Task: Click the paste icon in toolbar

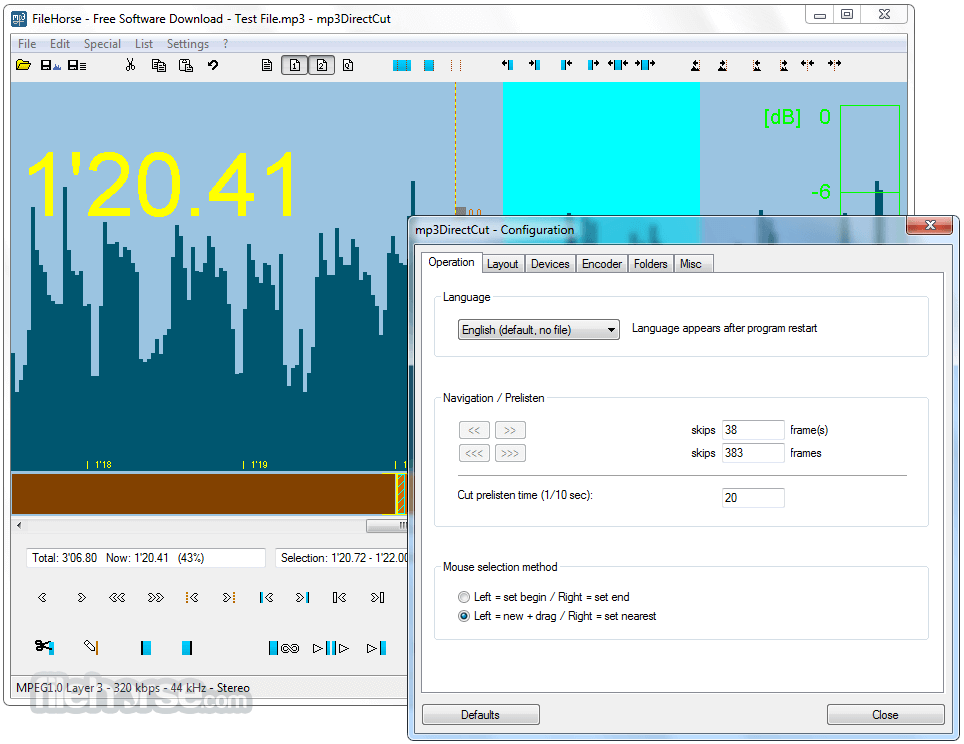Action: click(186, 65)
